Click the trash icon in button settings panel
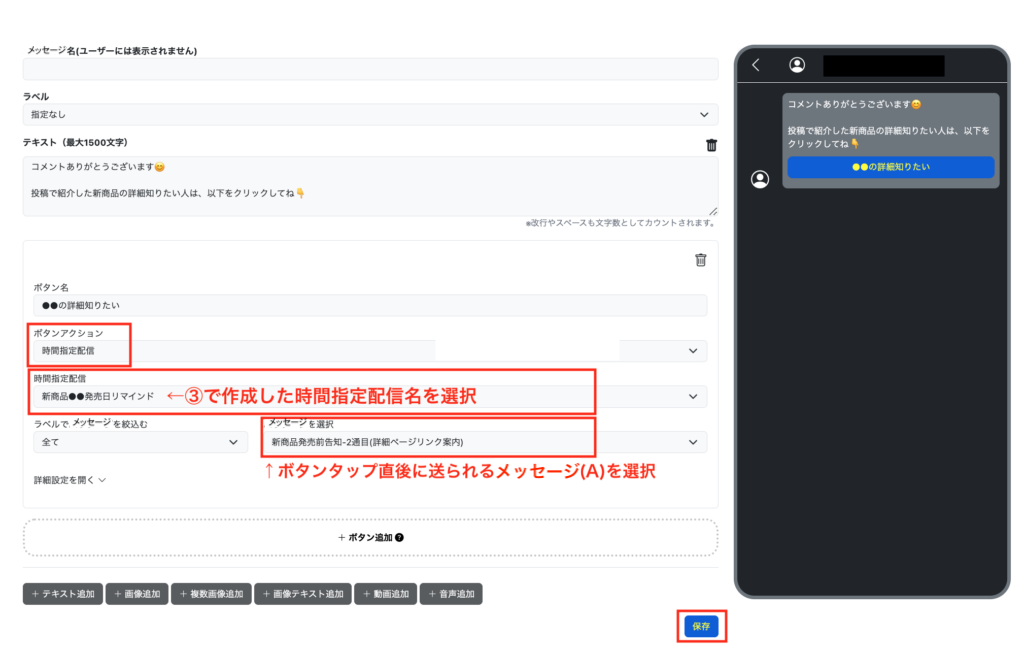This screenshot has height=650, width=1024. [x=700, y=260]
